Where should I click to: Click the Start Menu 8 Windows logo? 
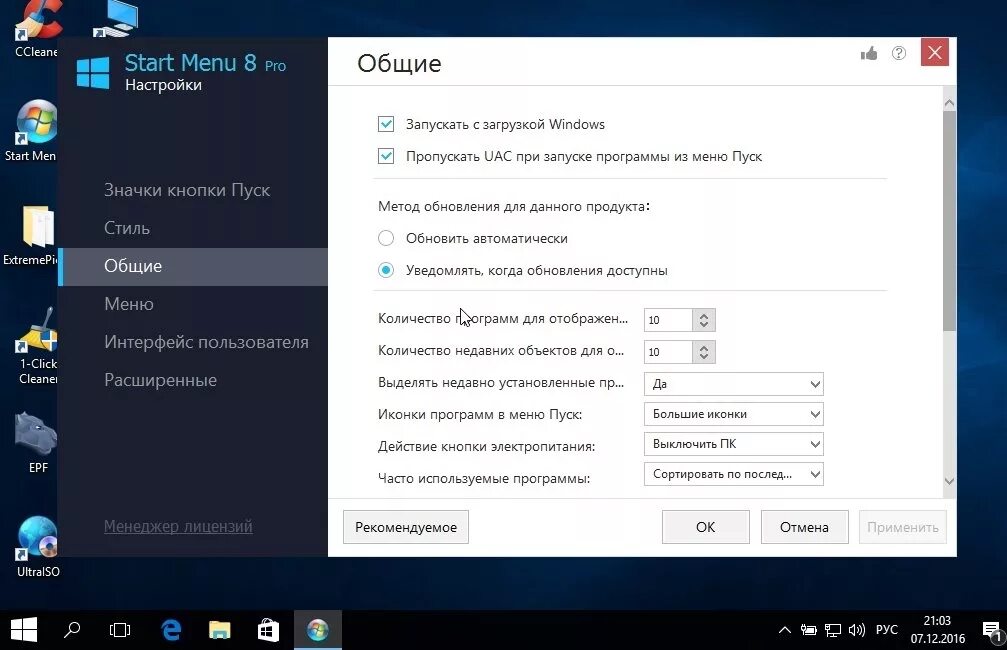(93, 73)
